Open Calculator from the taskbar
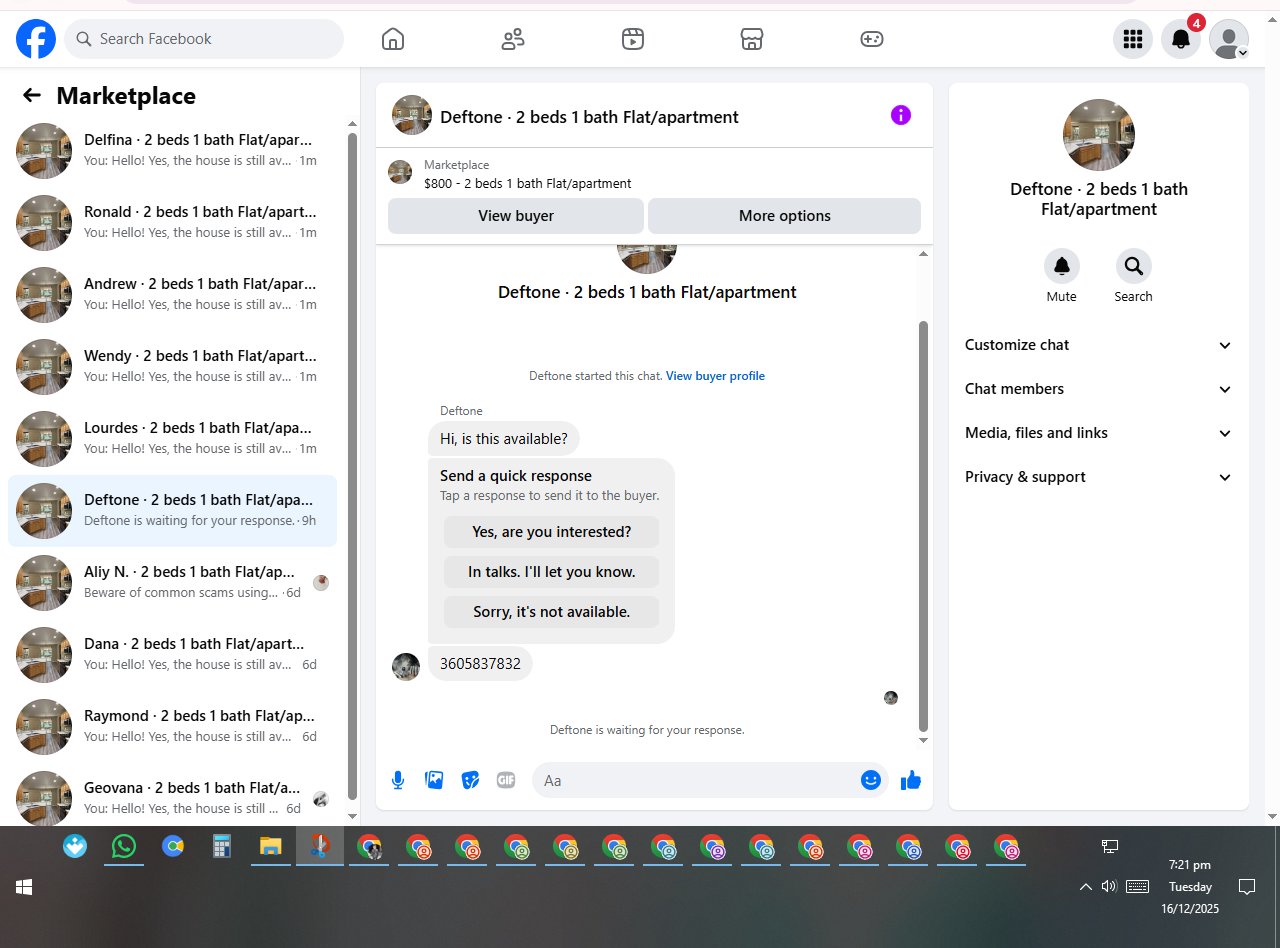This screenshot has height=948, width=1280. (x=222, y=846)
